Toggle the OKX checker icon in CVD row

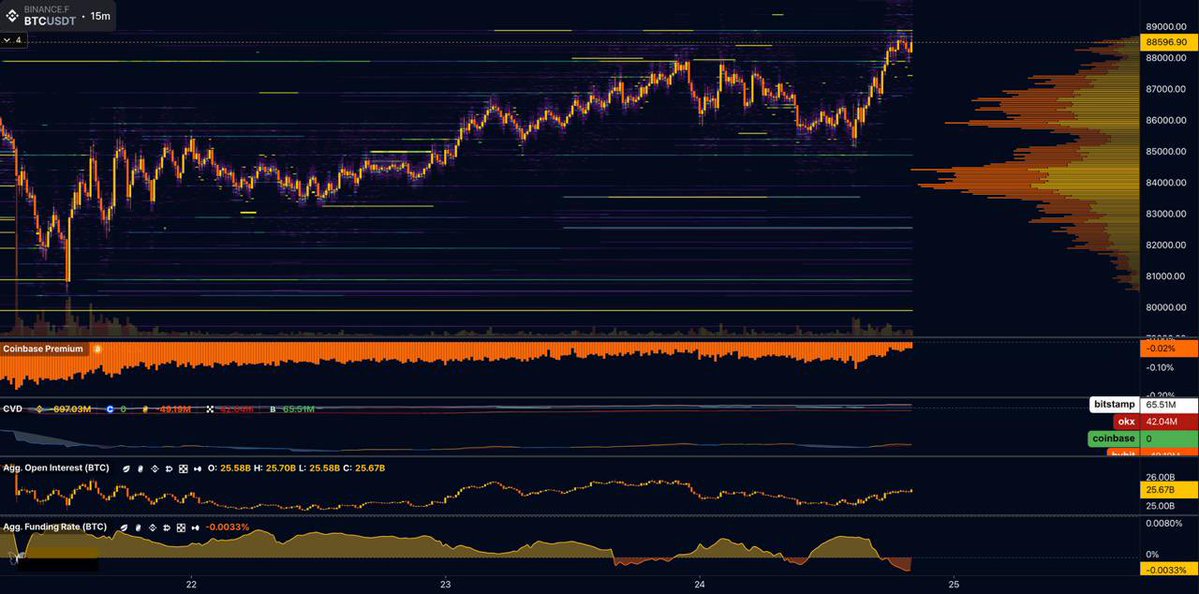click(x=210, y=409)
